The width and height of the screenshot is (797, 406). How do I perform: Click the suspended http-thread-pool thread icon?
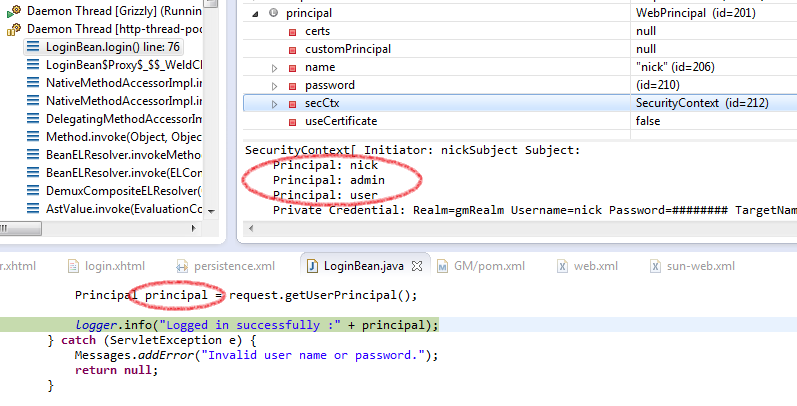coord(14,29)
